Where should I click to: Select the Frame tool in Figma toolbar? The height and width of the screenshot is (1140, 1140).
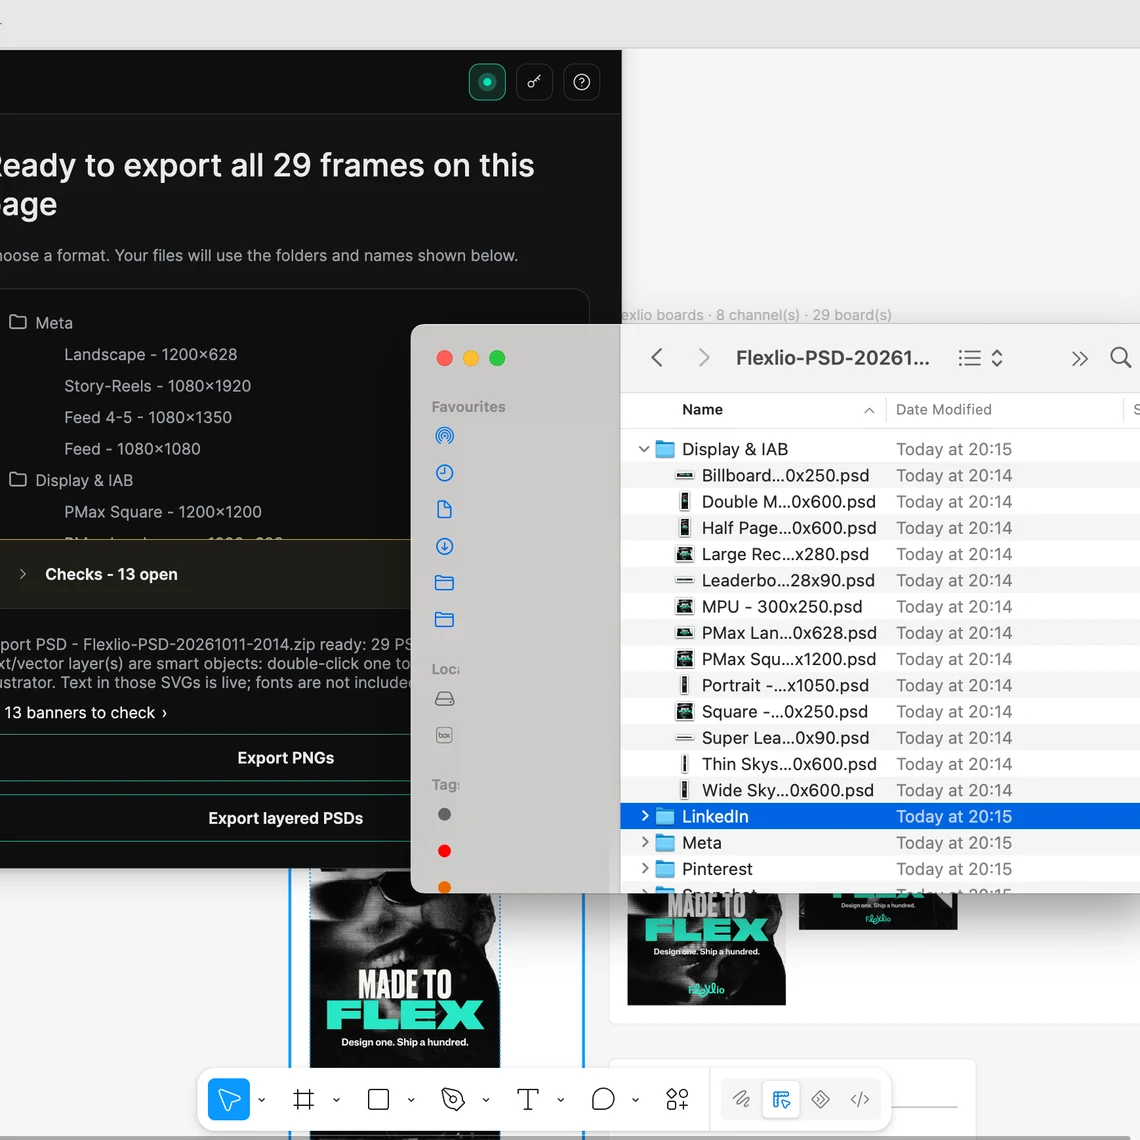pos(304,1099)
